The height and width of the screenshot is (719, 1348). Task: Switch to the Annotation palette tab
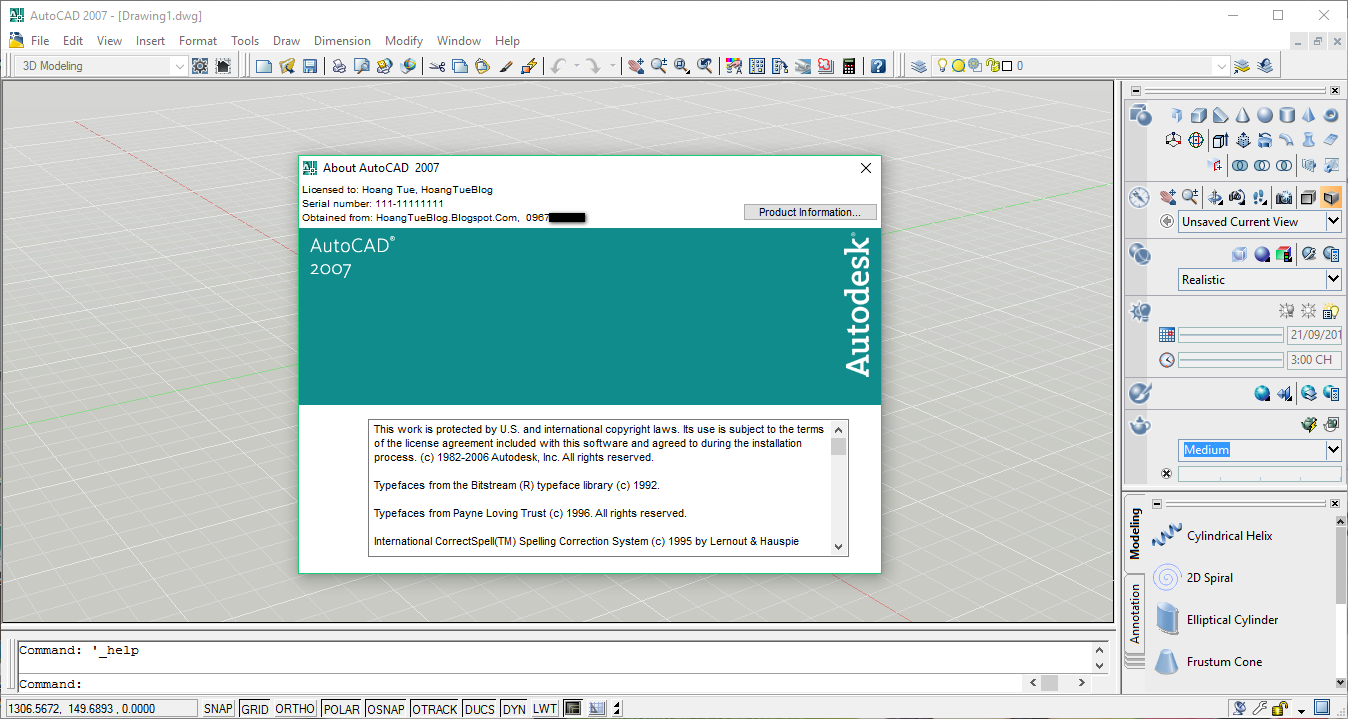click(1134, 614)
